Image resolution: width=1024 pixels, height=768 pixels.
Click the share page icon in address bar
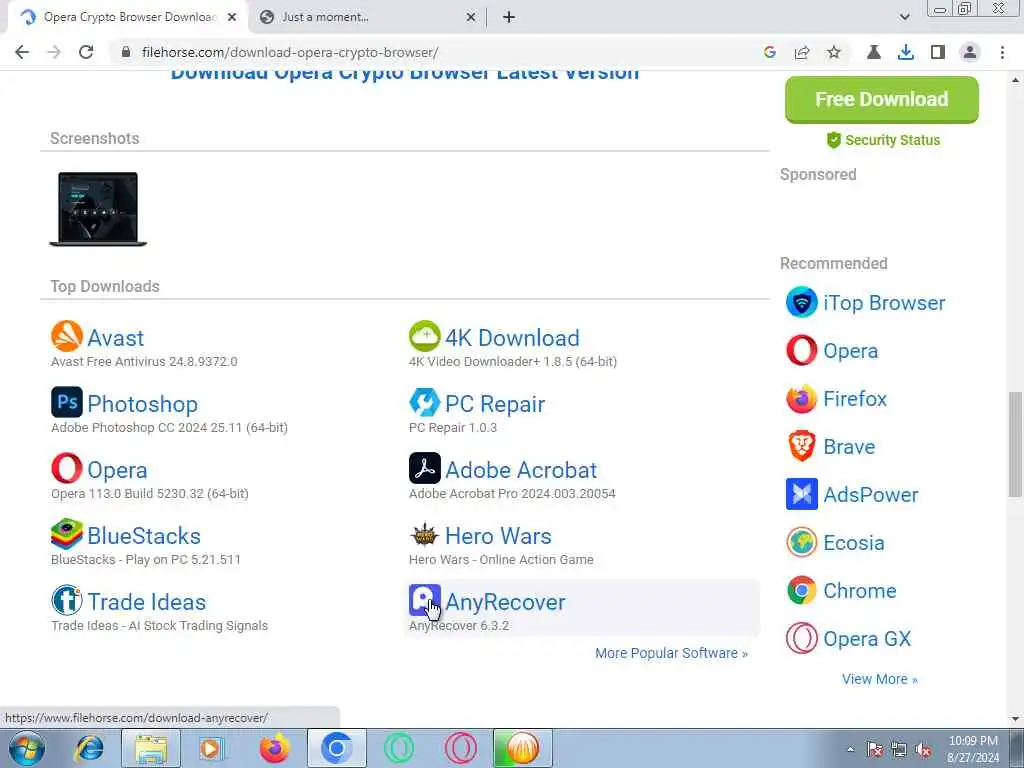click(x=802, y=52)
